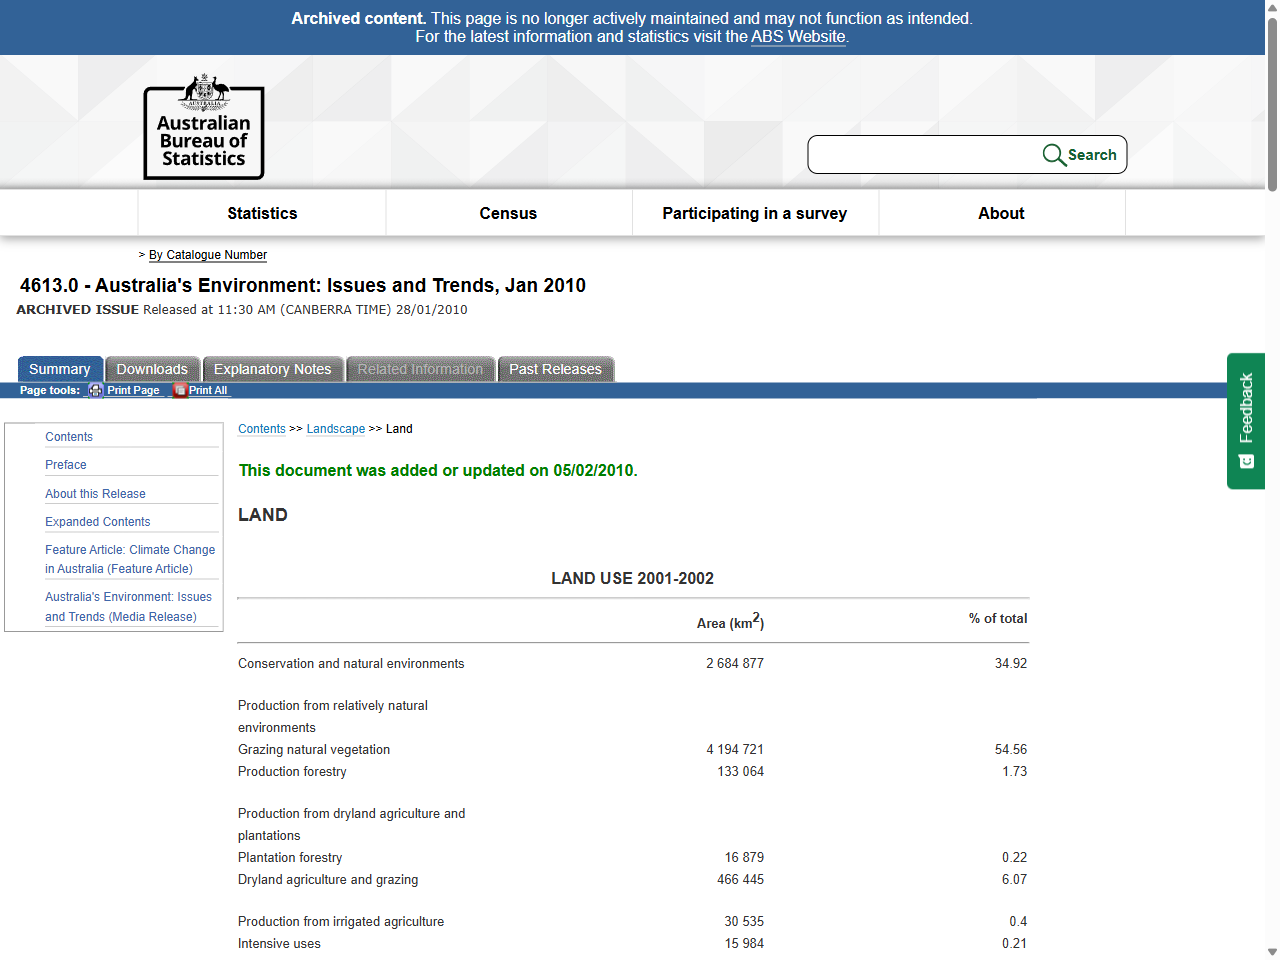
Task: Click the LAND section heading
Action: click(x=263, y=515)
